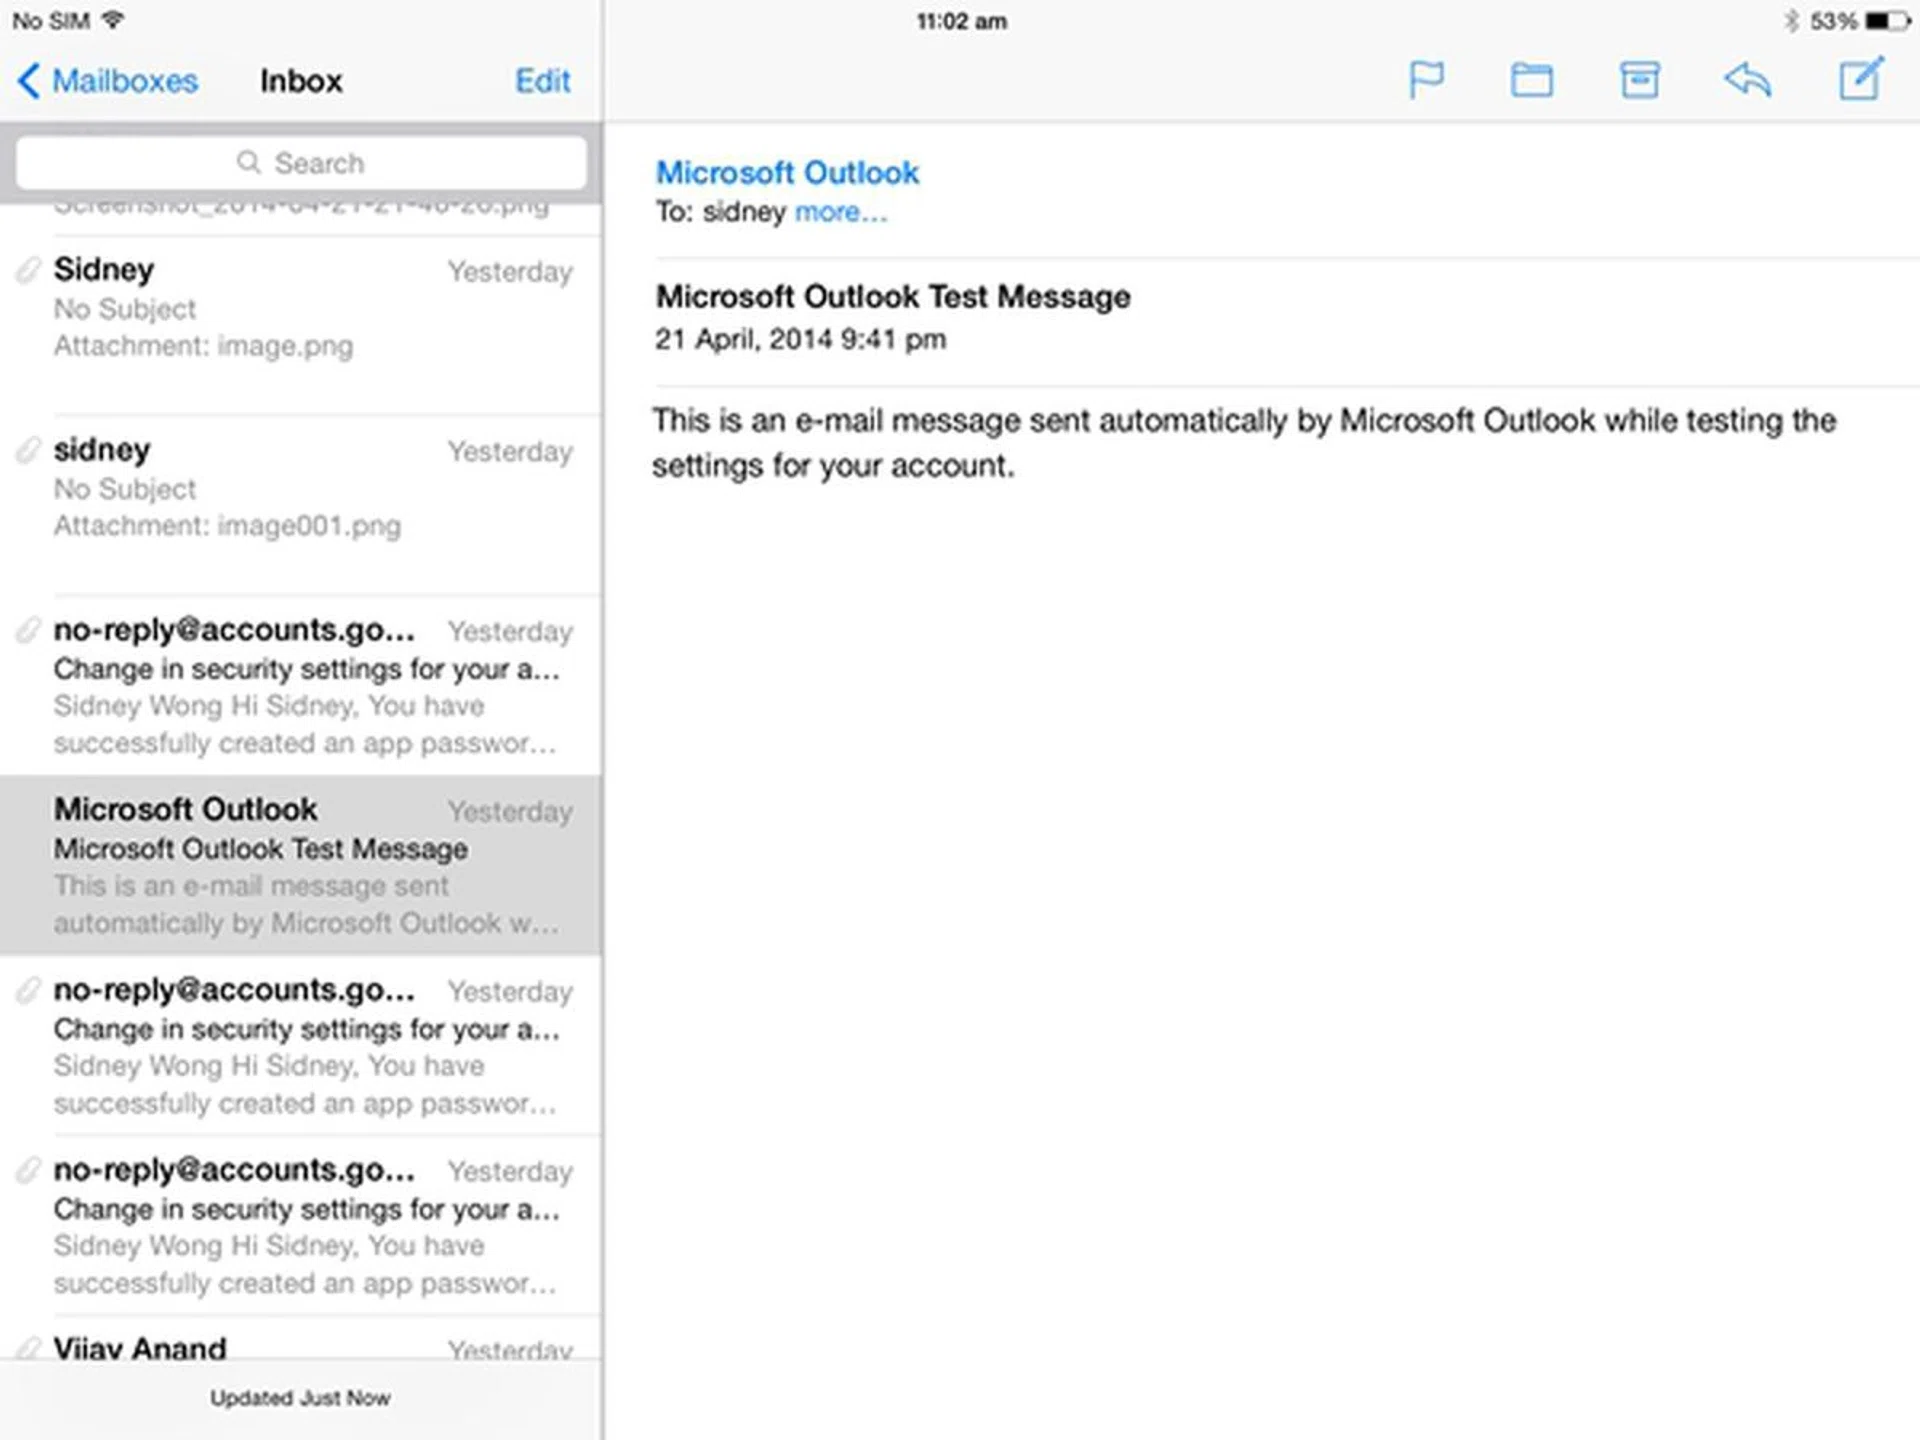The image size is (1920, 1440).
Task: Open no-reply email below Microsoft Outlook
Action: (300, 1046)
